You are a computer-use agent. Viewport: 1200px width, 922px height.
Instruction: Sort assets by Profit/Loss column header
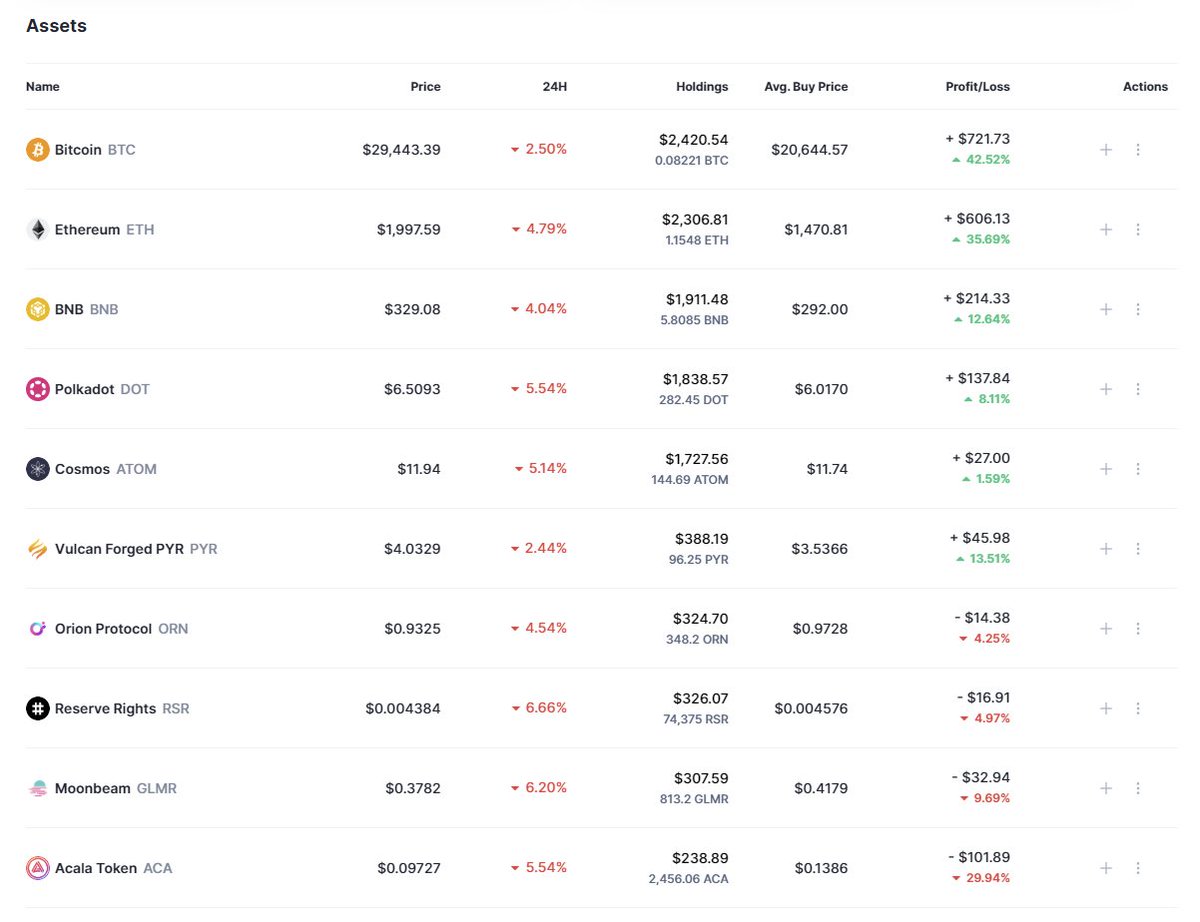coord(978,87)
